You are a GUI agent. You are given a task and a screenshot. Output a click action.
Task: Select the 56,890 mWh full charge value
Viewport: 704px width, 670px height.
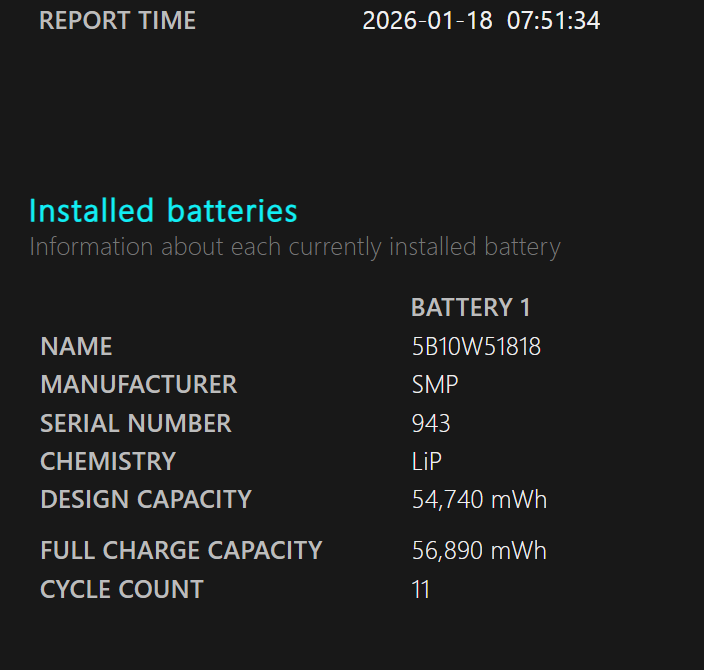479,550
